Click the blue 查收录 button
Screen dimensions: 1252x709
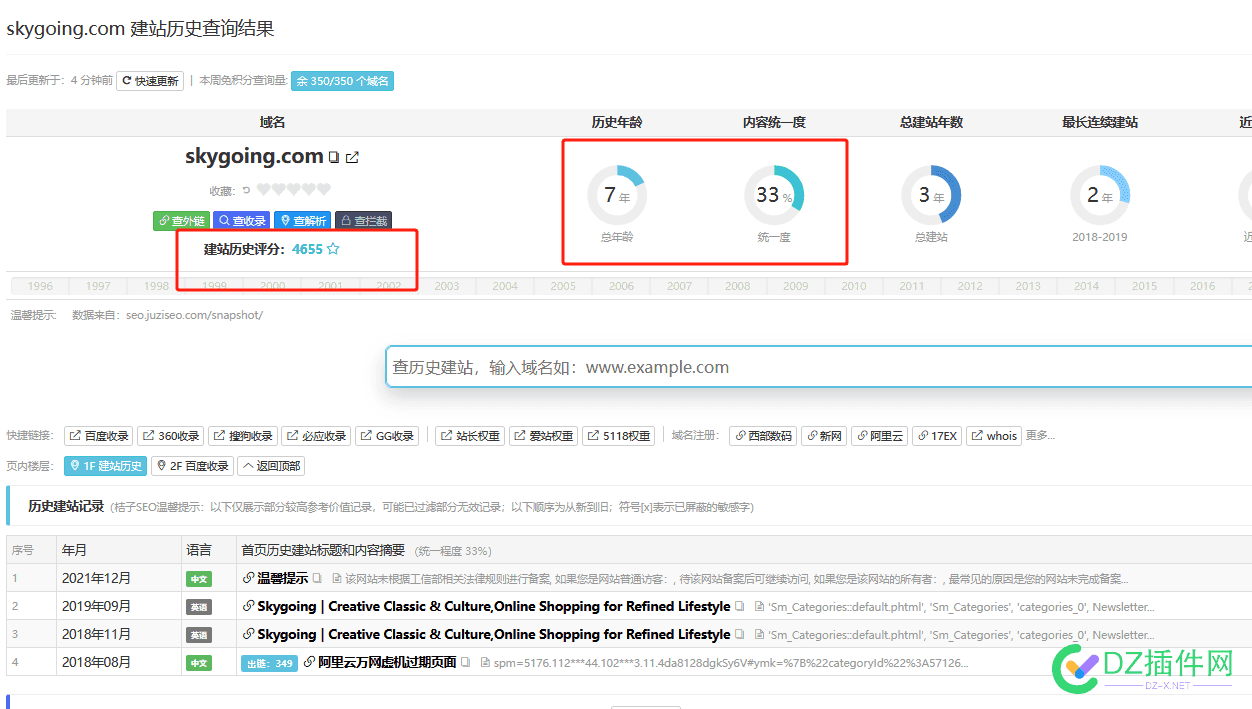[242, 220]
